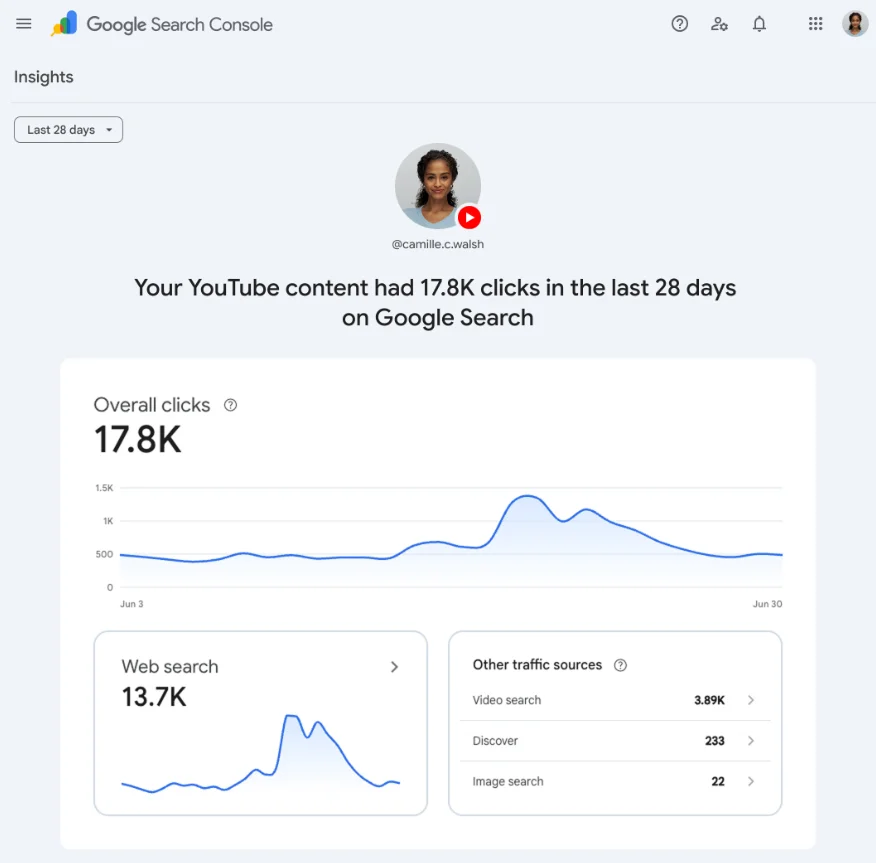Viewport: 876px width, 863px height.
Task: Open the Help question mark icon
Action: coord(679,23)
